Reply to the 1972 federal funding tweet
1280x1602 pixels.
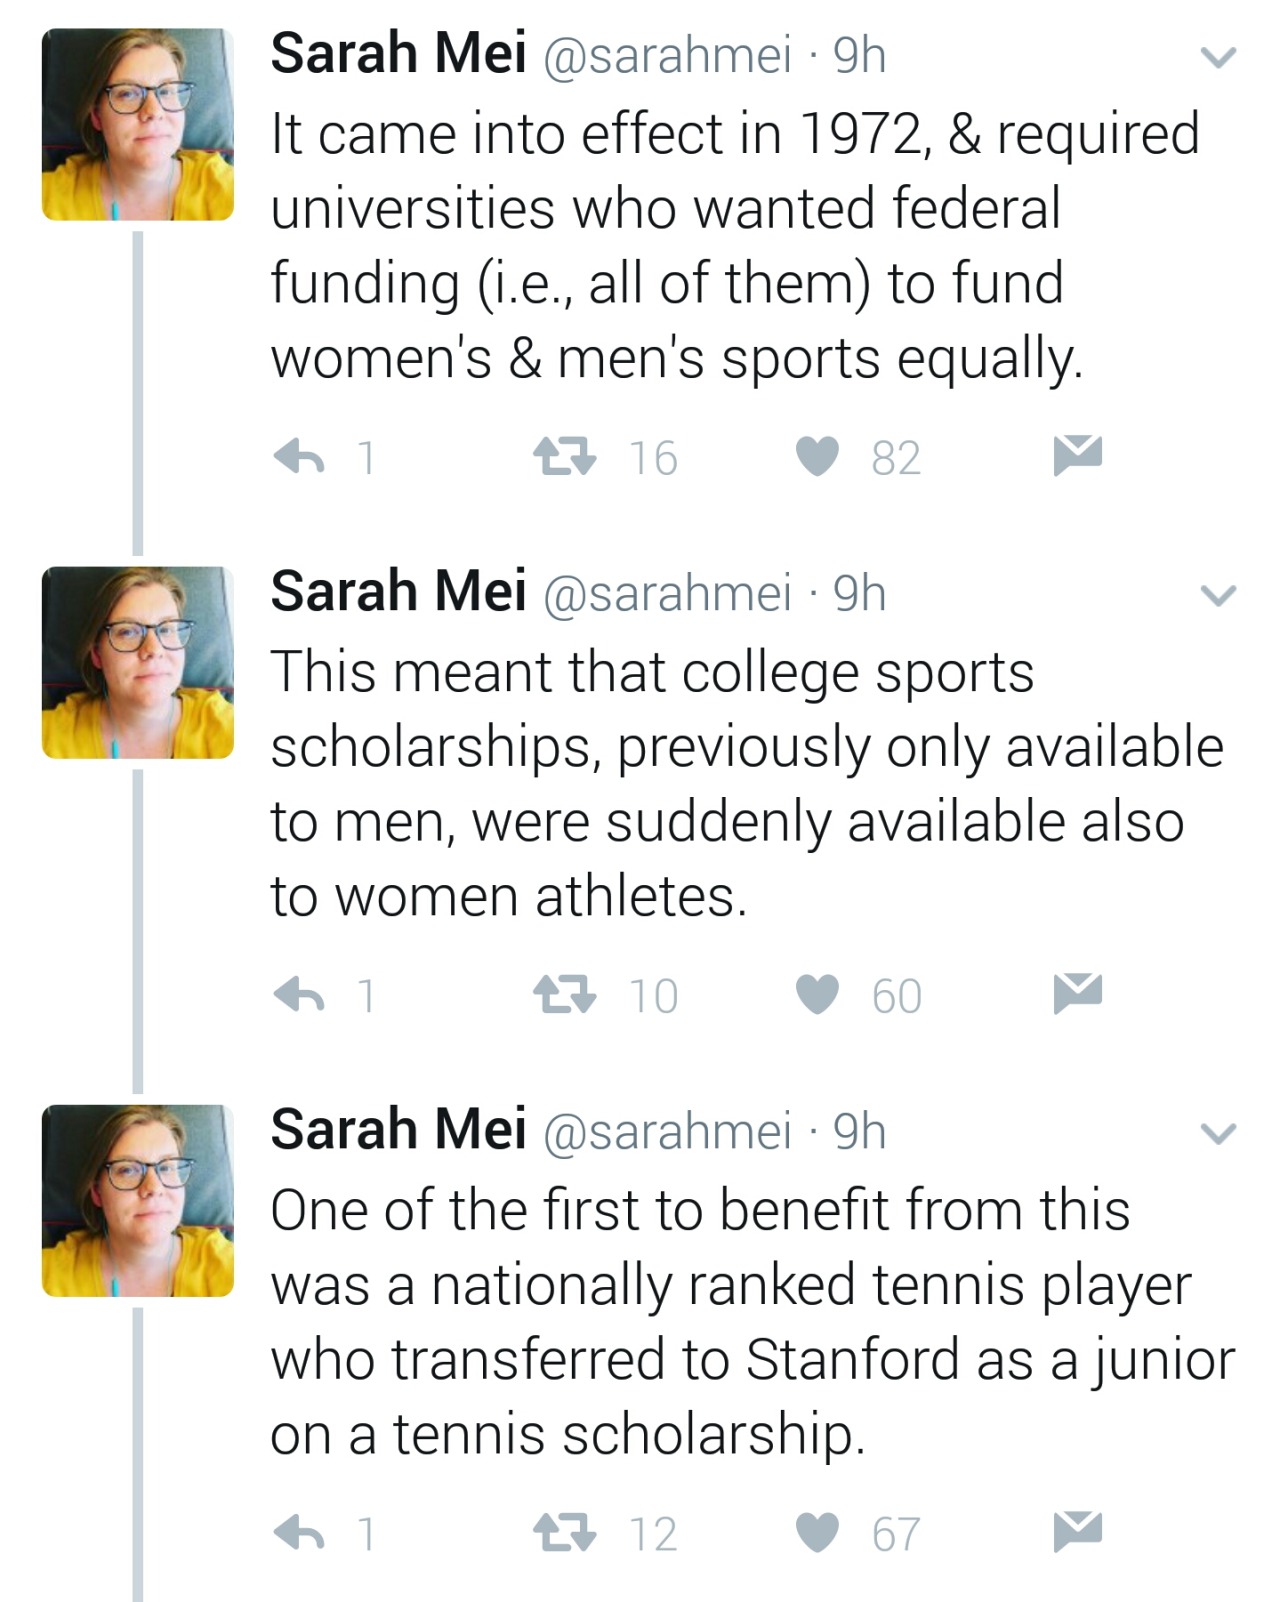[x=299, y=457]
